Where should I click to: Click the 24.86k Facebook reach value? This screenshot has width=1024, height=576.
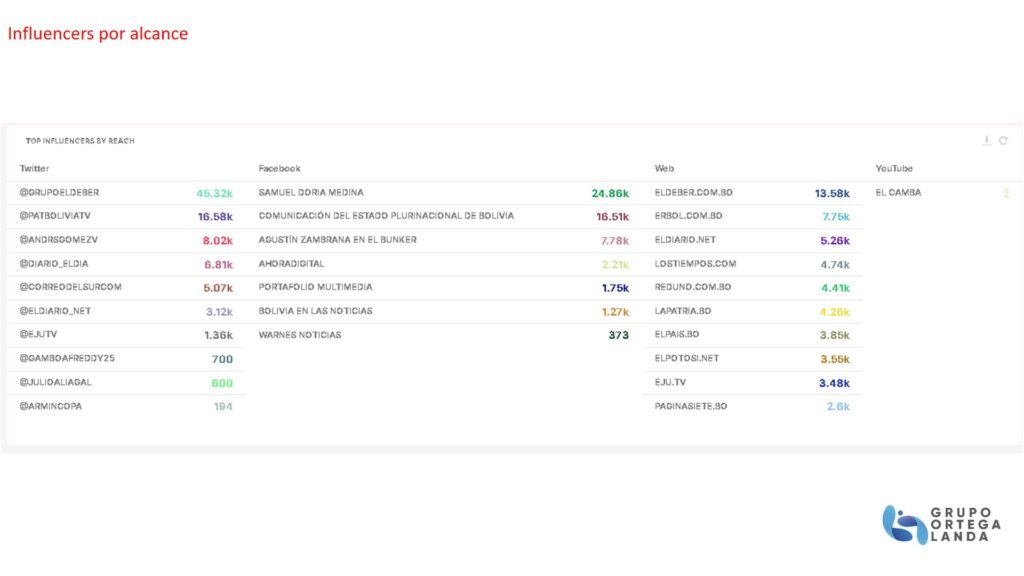click(610, 193)
